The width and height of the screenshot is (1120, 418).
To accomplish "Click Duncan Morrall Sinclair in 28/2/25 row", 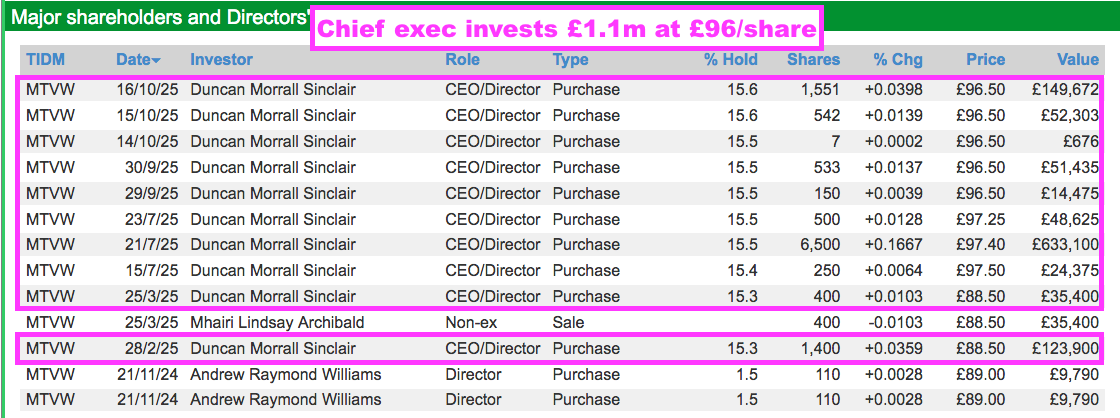I will tap(273, 349).
